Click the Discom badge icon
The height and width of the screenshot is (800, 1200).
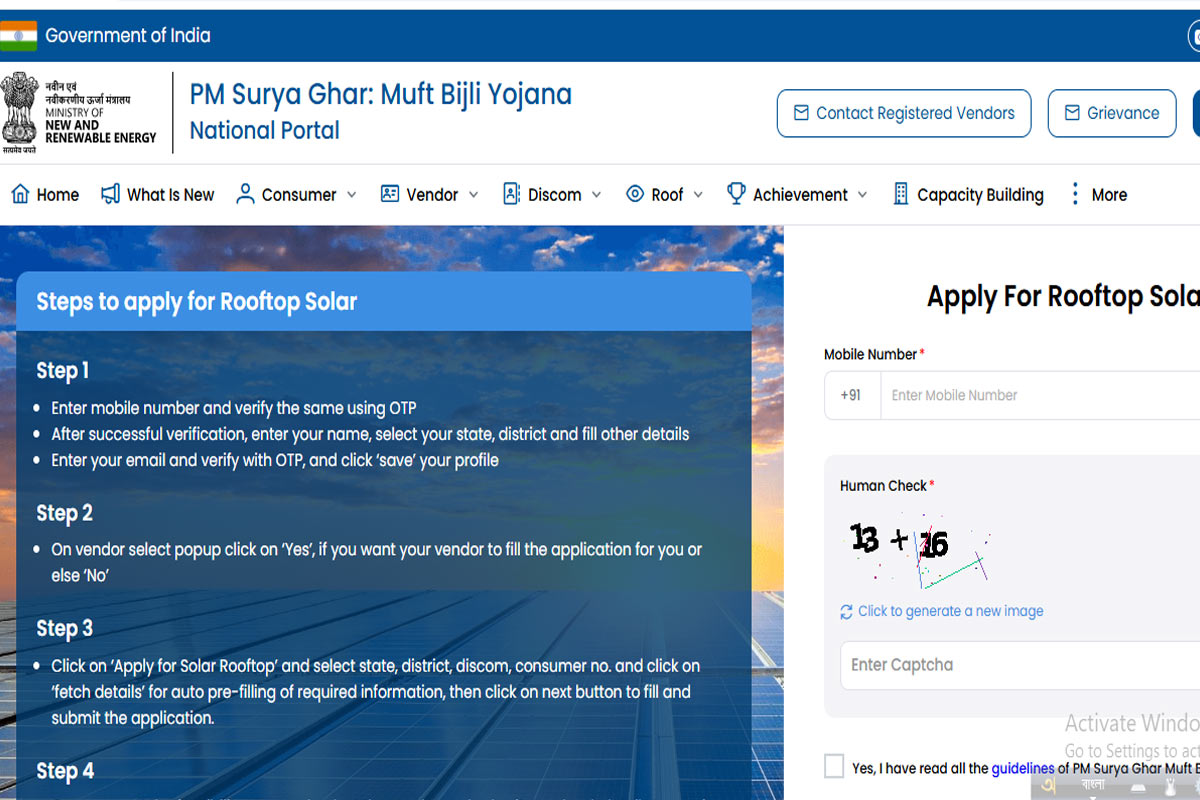[x=511, y=194]
